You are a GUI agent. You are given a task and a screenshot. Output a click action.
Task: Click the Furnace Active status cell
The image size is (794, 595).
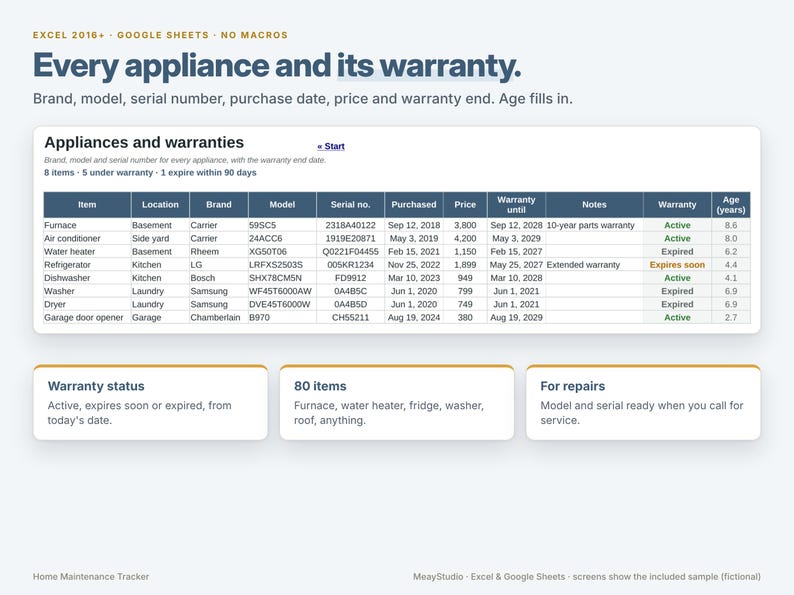(677, 225)
